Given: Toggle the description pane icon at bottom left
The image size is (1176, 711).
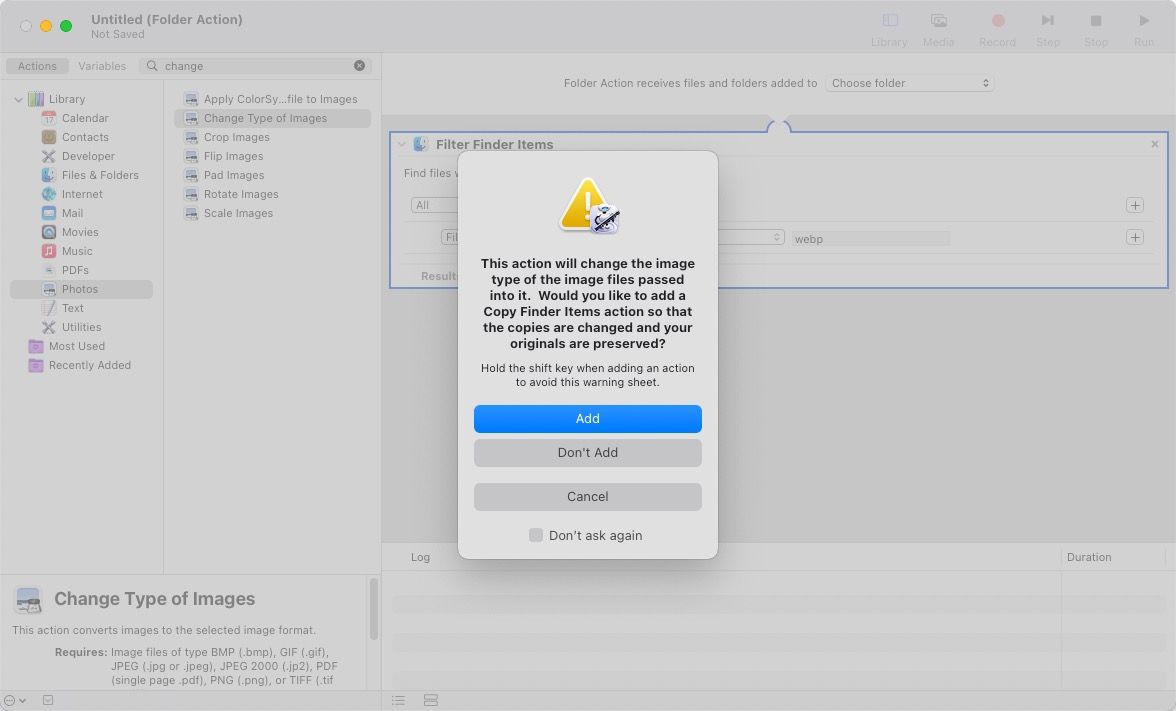Looking at the screenshot, I should 48,700.
